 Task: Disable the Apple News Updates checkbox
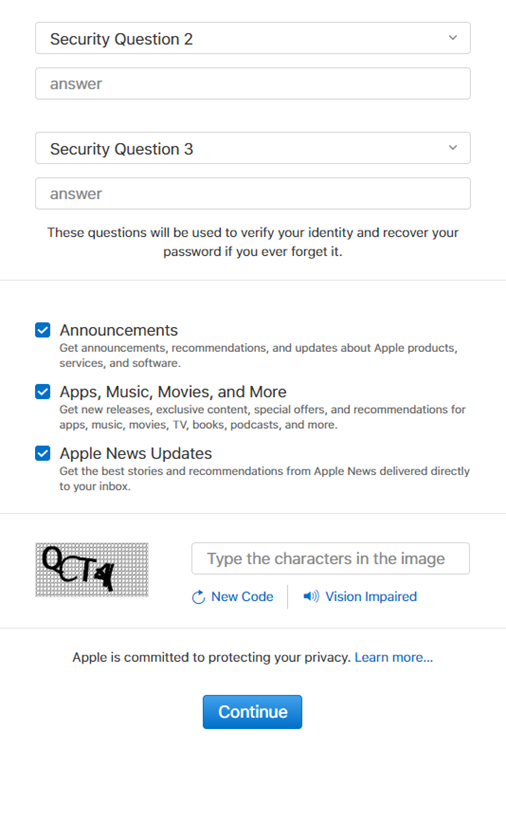(43, 453)
